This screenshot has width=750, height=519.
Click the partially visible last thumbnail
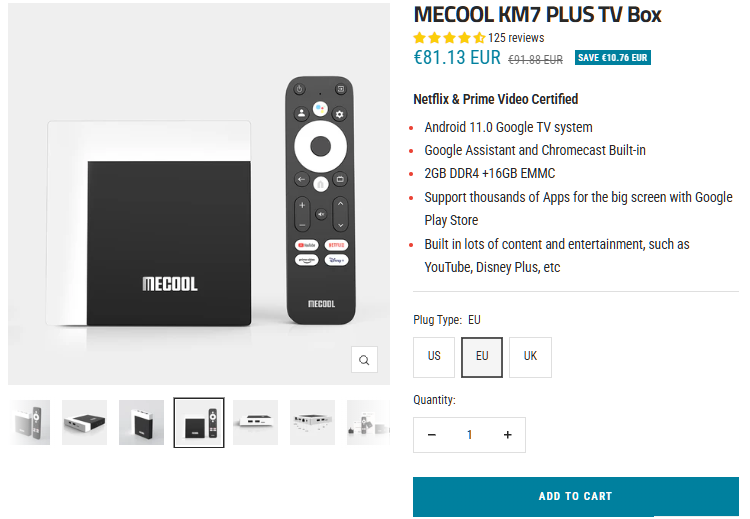click(x=367, y=423)
